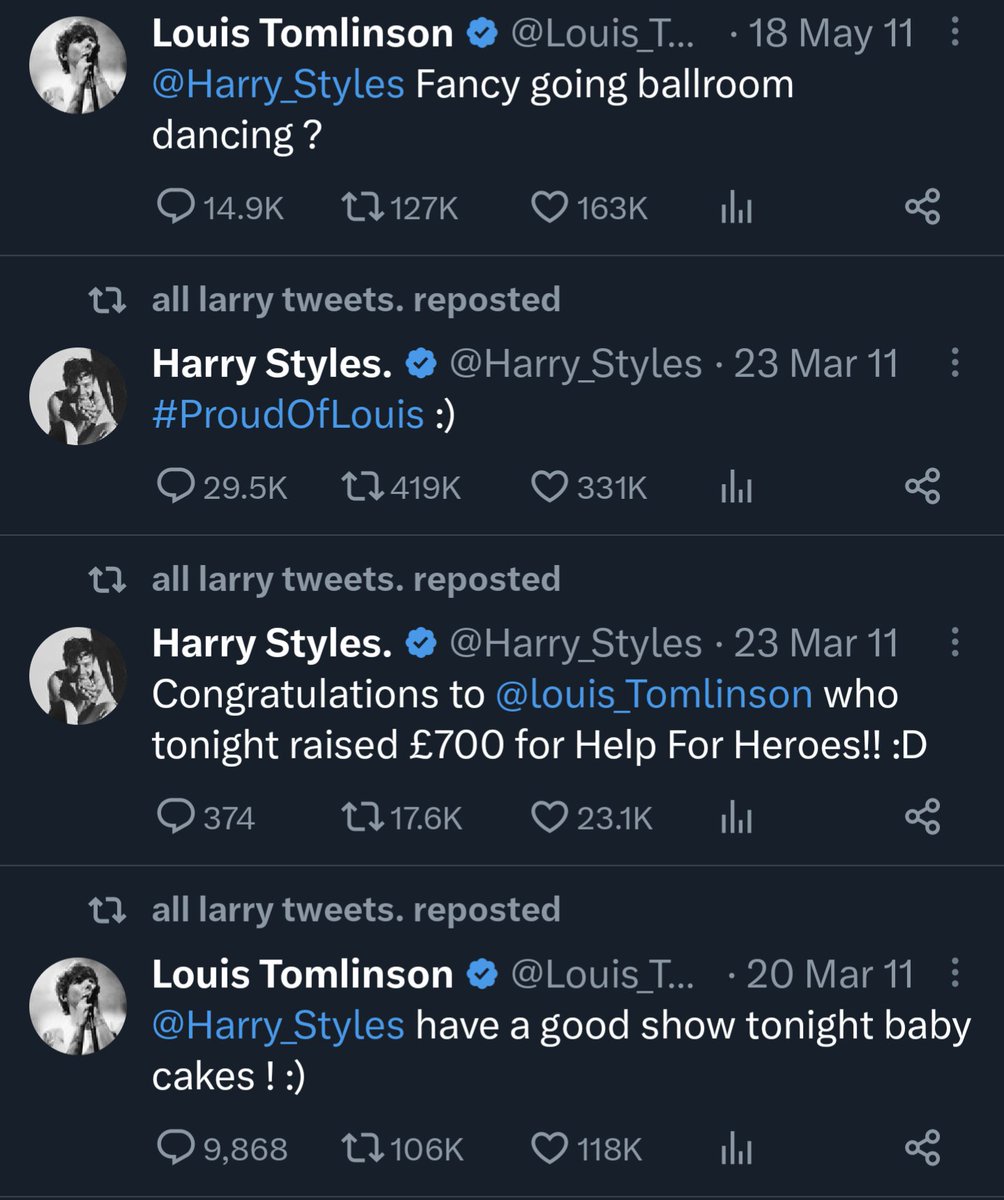Share the Help For Heroes tweet

coord(922,818)
